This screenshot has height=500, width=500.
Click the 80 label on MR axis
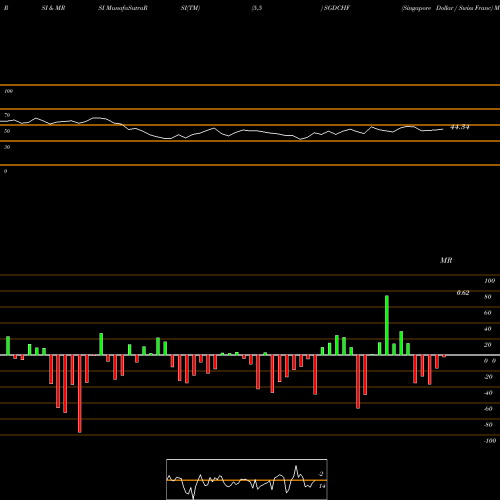(487, 297)
